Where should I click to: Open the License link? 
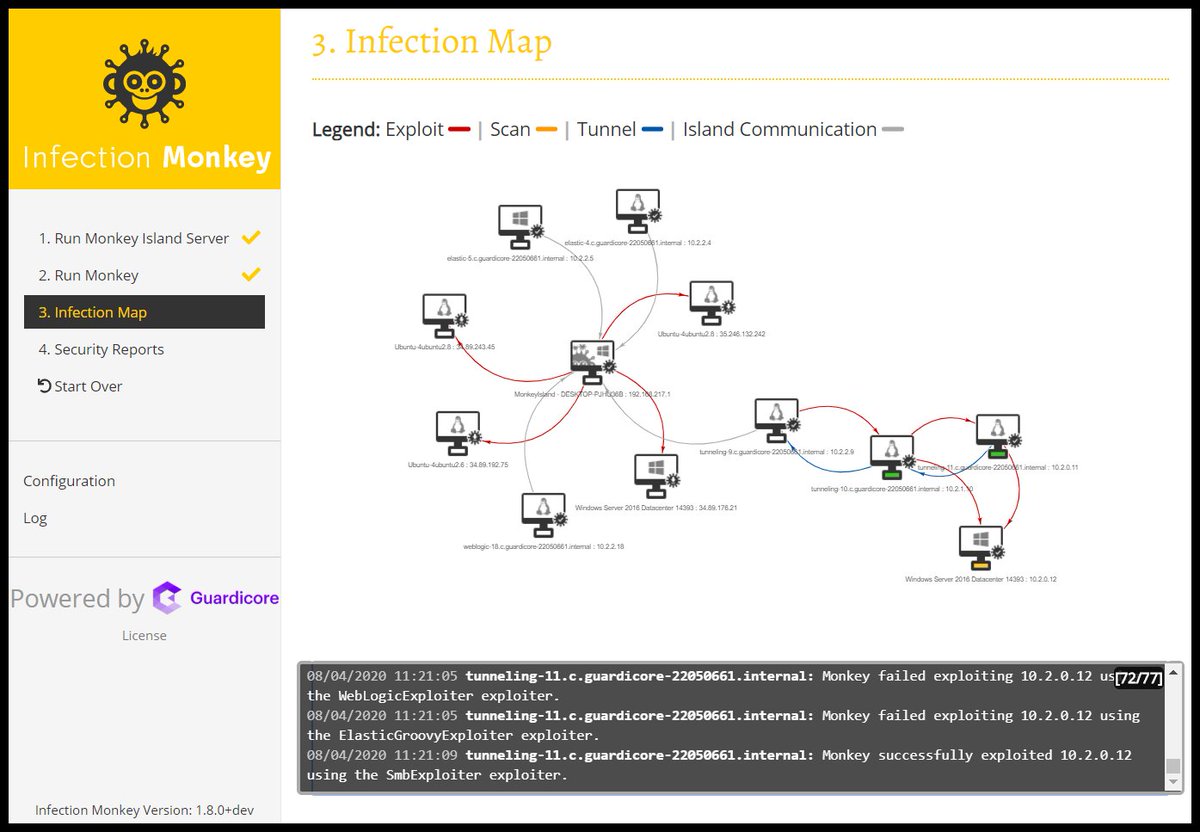pyautogui.click(x=144, y=635)
